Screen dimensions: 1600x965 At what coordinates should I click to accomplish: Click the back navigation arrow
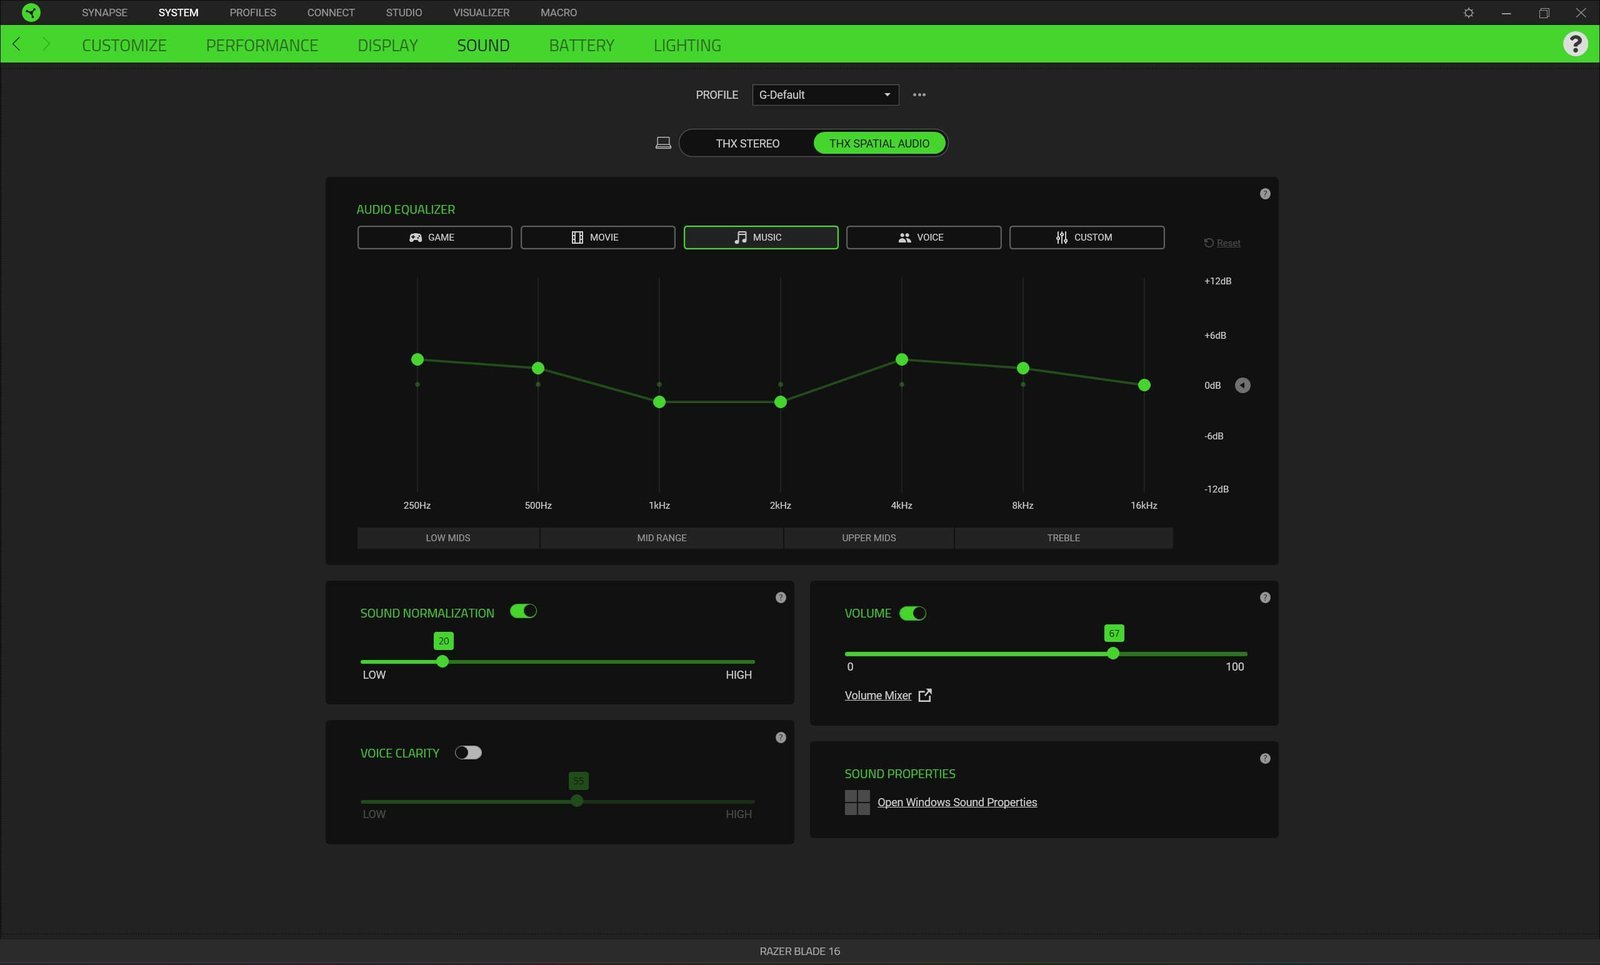[17, 44]
